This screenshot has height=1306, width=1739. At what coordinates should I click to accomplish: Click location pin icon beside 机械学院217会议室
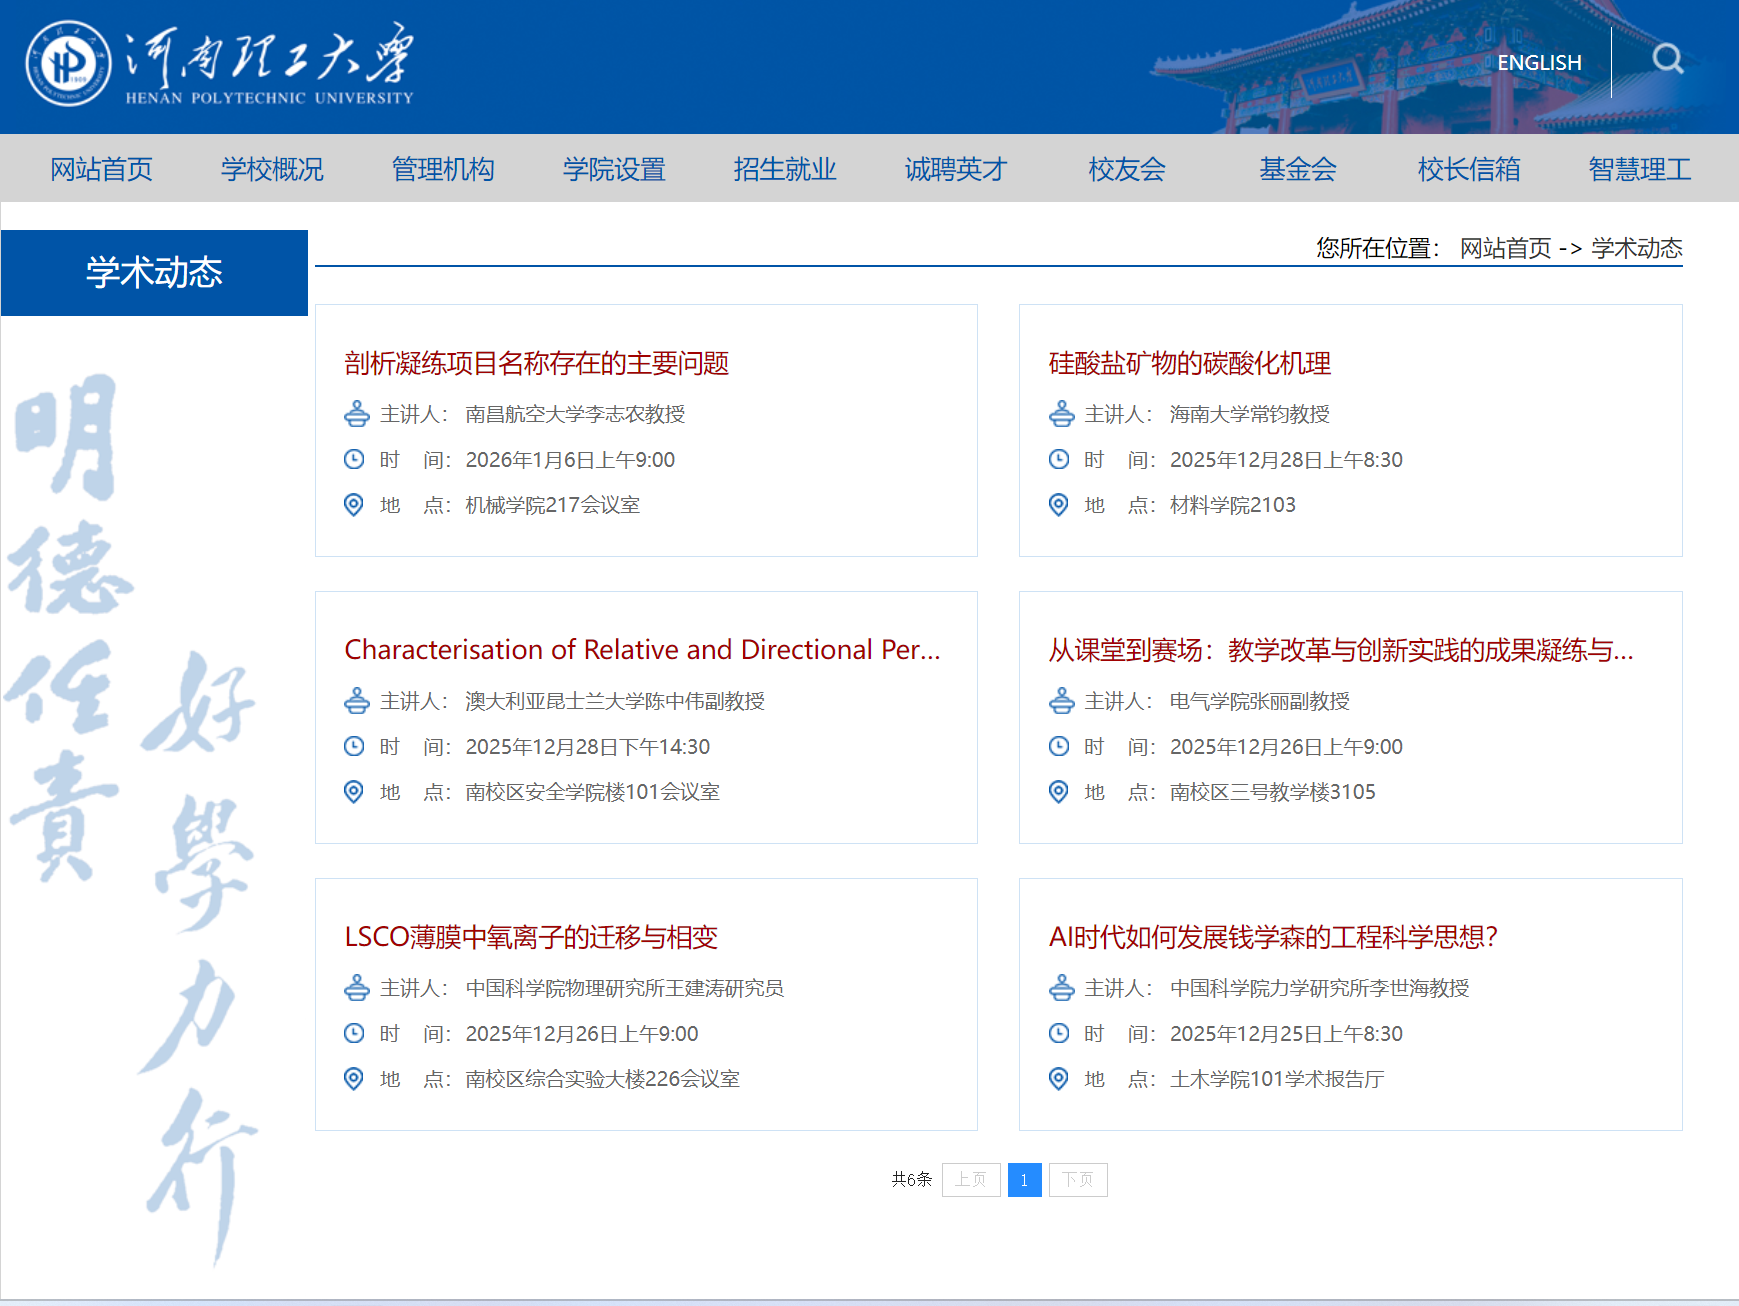tap(354, 505)
